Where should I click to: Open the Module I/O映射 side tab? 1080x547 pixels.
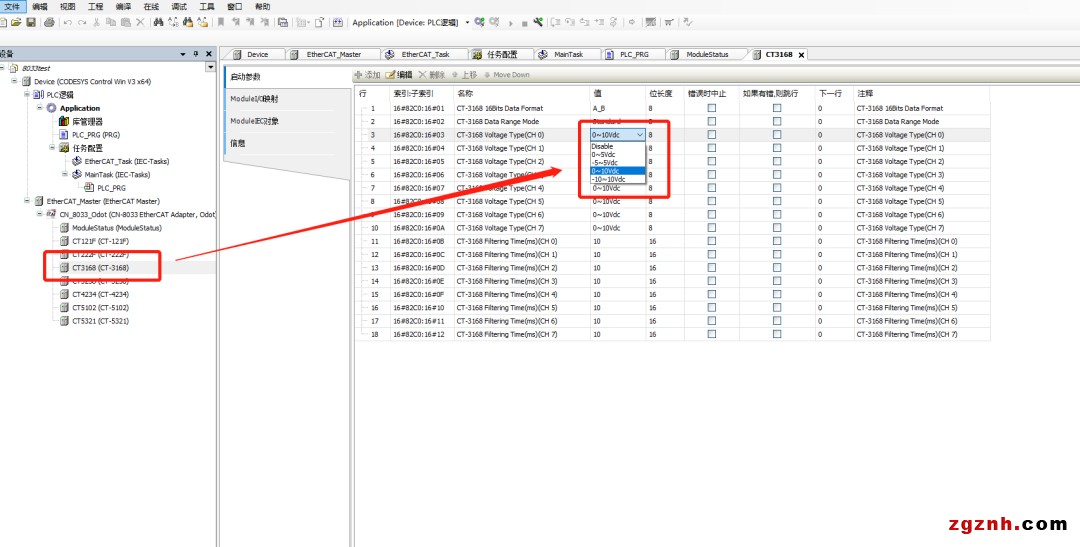(254, 99)
